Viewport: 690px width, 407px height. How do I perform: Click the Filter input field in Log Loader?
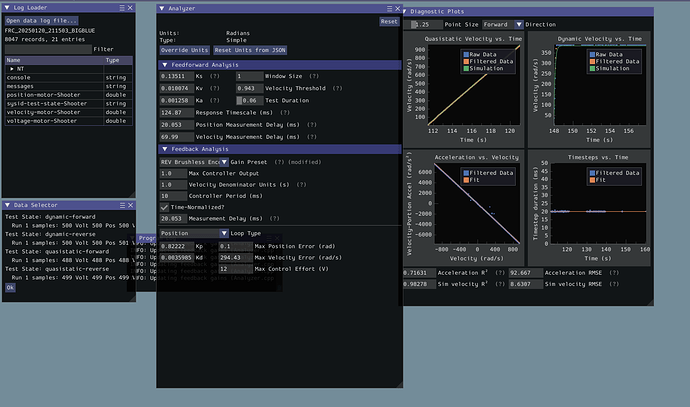tap(48, 49)
